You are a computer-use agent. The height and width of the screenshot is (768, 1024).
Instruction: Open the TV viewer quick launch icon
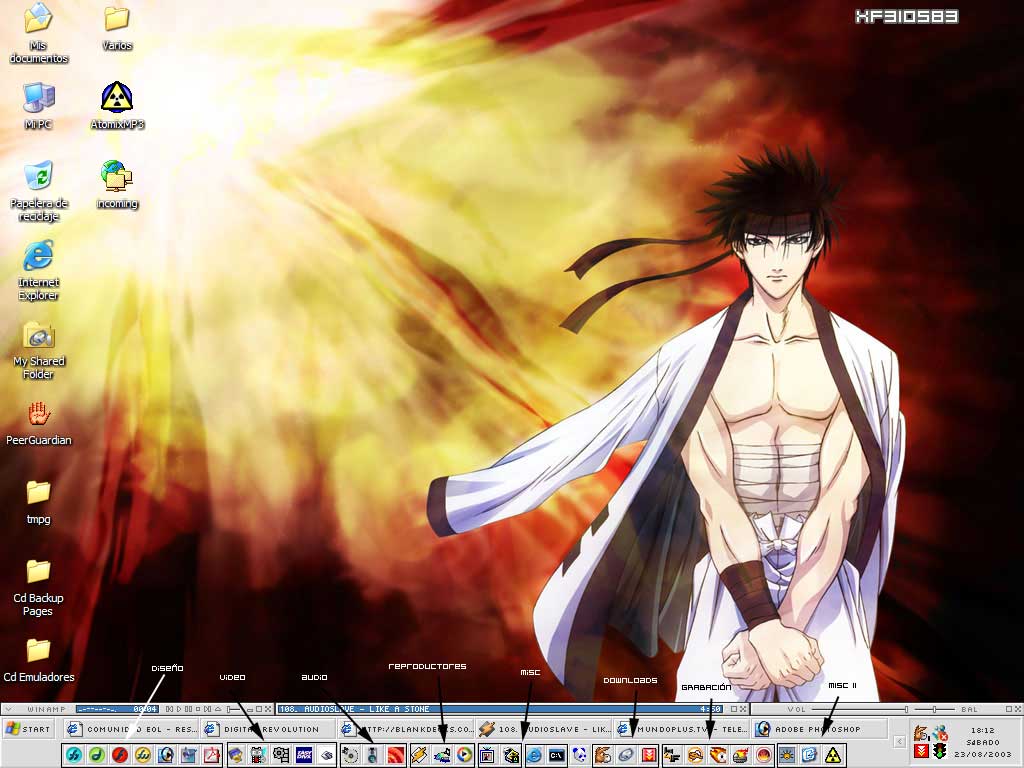pyautogui.click(x=487, y=755)
